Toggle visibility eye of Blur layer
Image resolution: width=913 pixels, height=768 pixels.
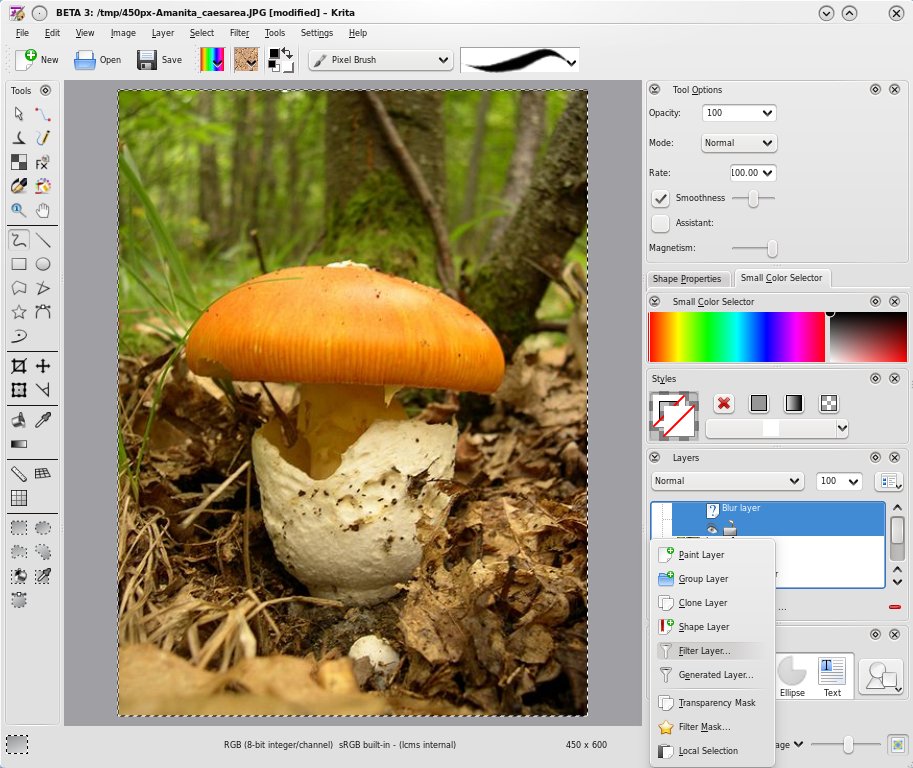pyautogui.click(x=712, y=528)
